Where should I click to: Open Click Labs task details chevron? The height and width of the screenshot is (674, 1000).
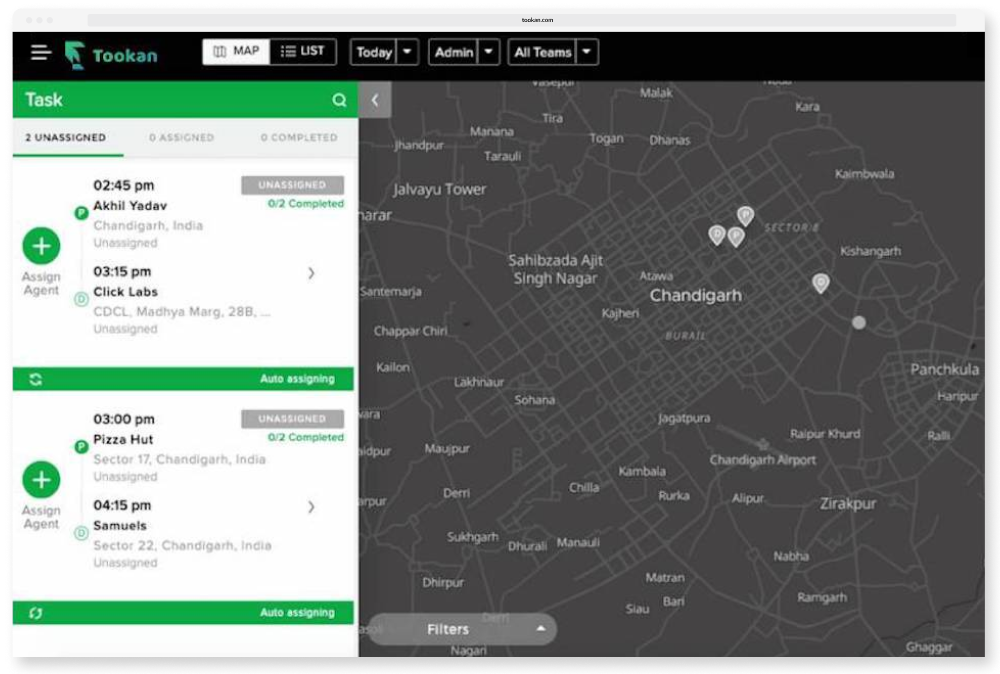(x=311, y=273)
